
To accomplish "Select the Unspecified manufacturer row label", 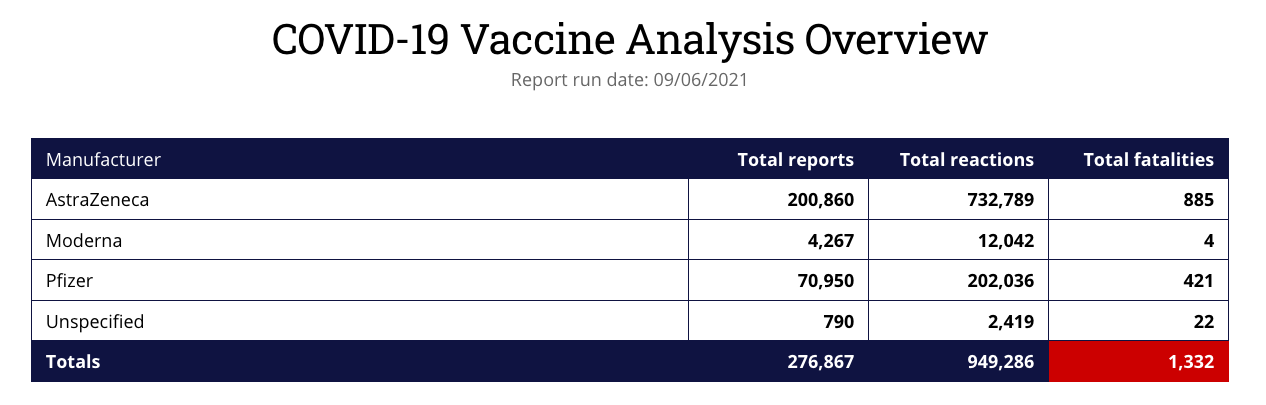I will coord(95,321).
